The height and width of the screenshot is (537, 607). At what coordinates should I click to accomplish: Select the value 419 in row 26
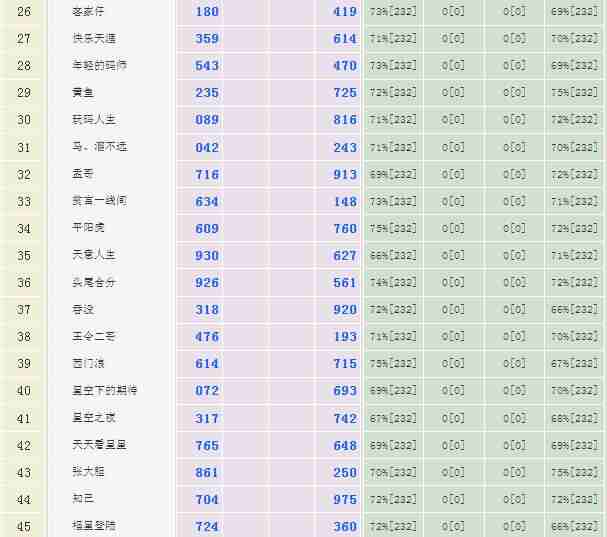click(x=344, y=12)
